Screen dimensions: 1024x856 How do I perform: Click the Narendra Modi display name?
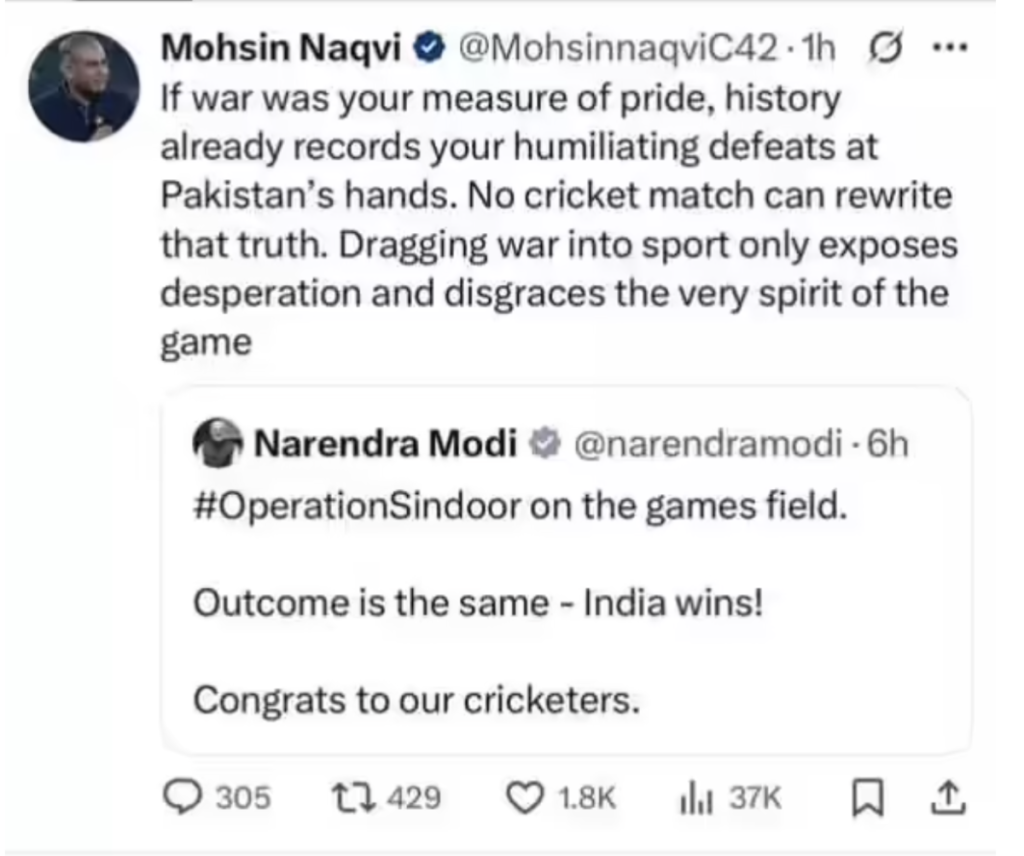[x=386, y=443]
